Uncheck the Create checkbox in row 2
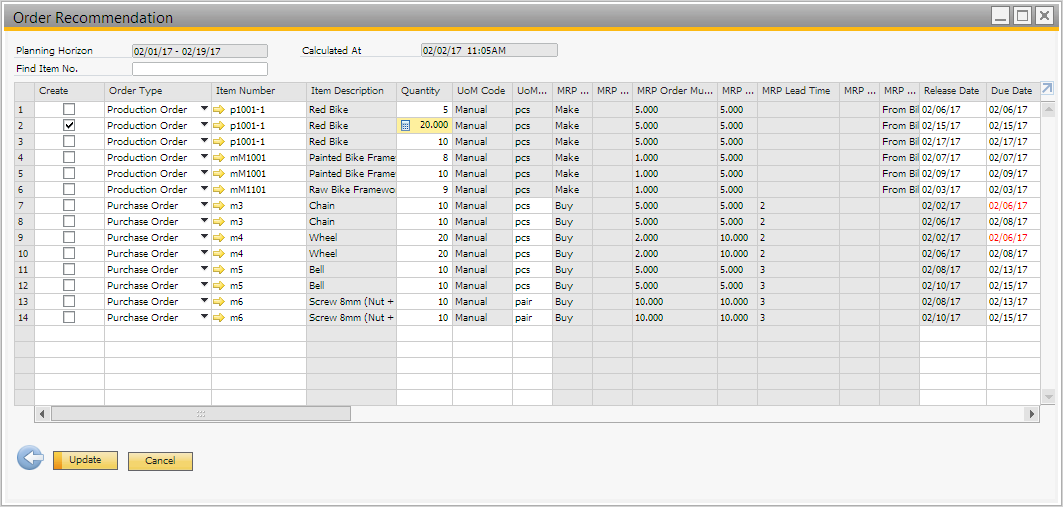 (x=69, y=125)
